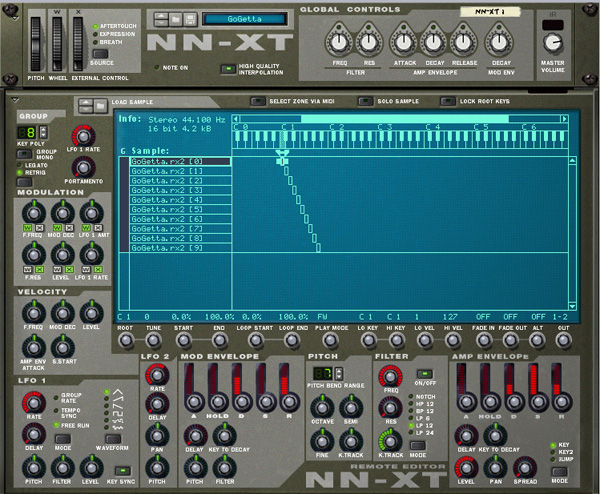Toggle W source under Modulation F.Freq
The height and width of the screenshot is (494, 600).
tap(28, 228)
